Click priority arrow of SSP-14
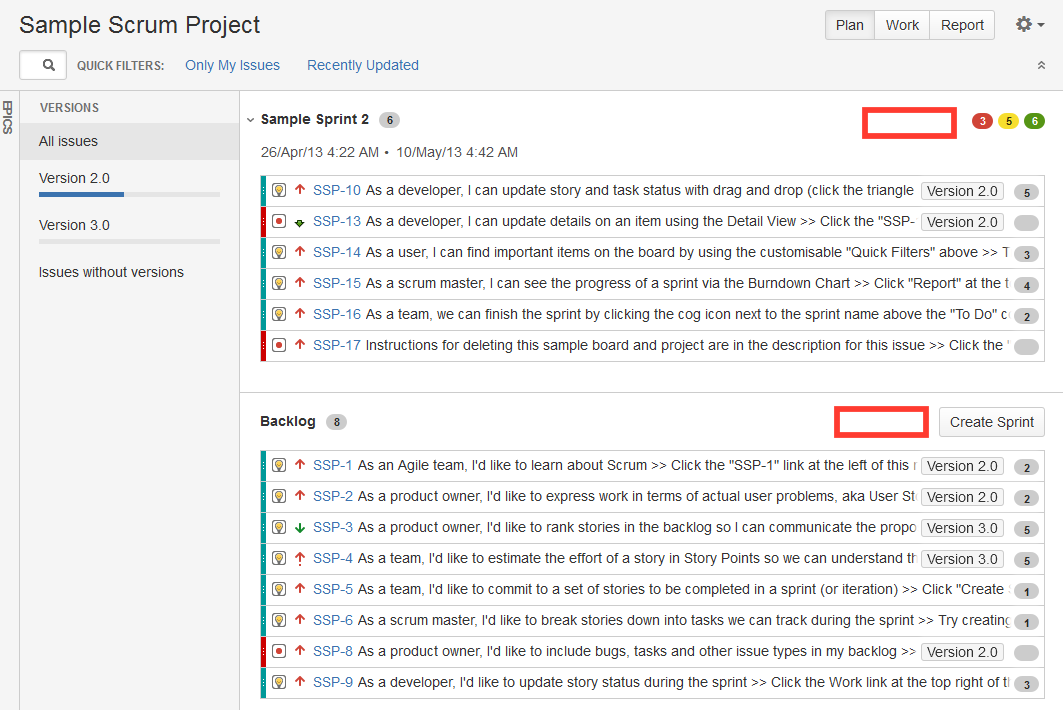This screenshot has width=1063, height=710. click(x=300, y=252)
